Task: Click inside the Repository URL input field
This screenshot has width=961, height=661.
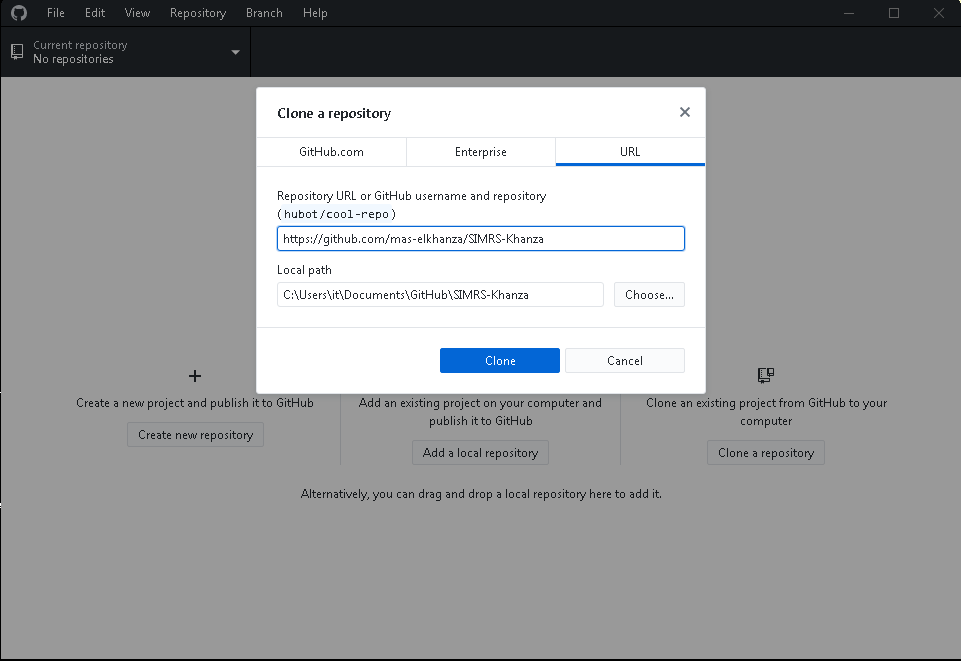Action: [480, 238]
